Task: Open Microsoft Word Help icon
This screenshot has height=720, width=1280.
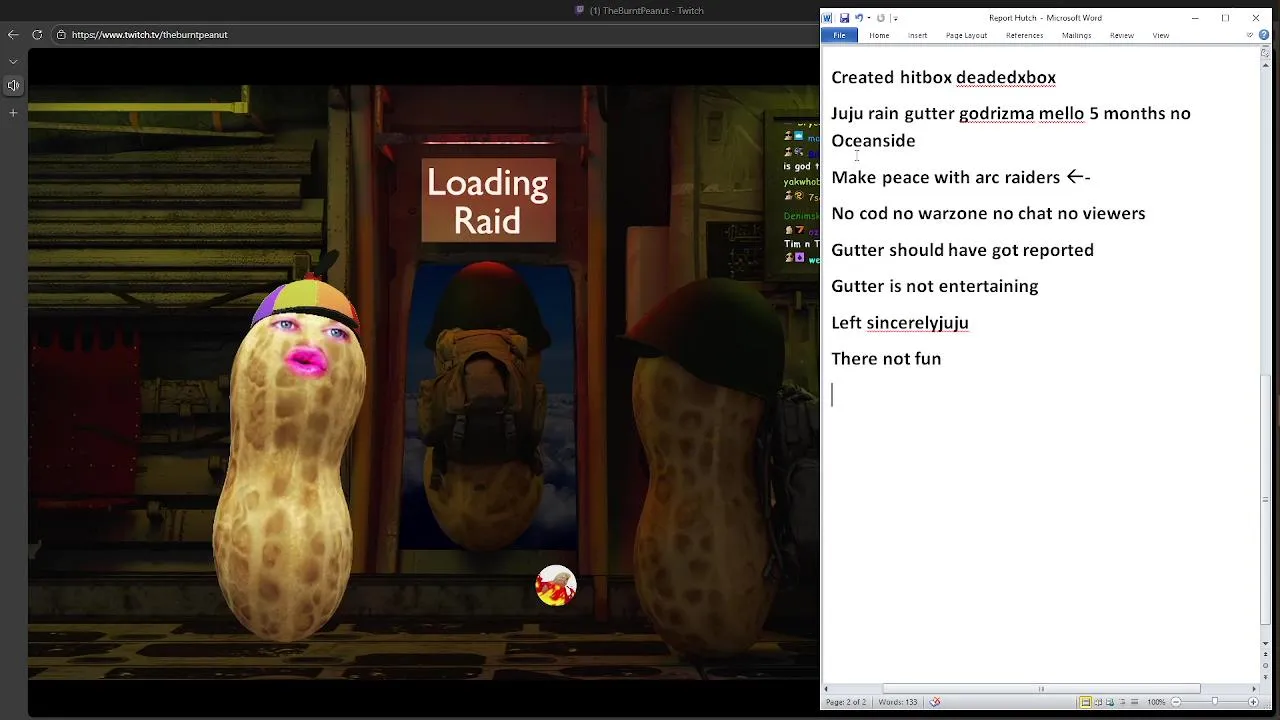Action: 1264,35
